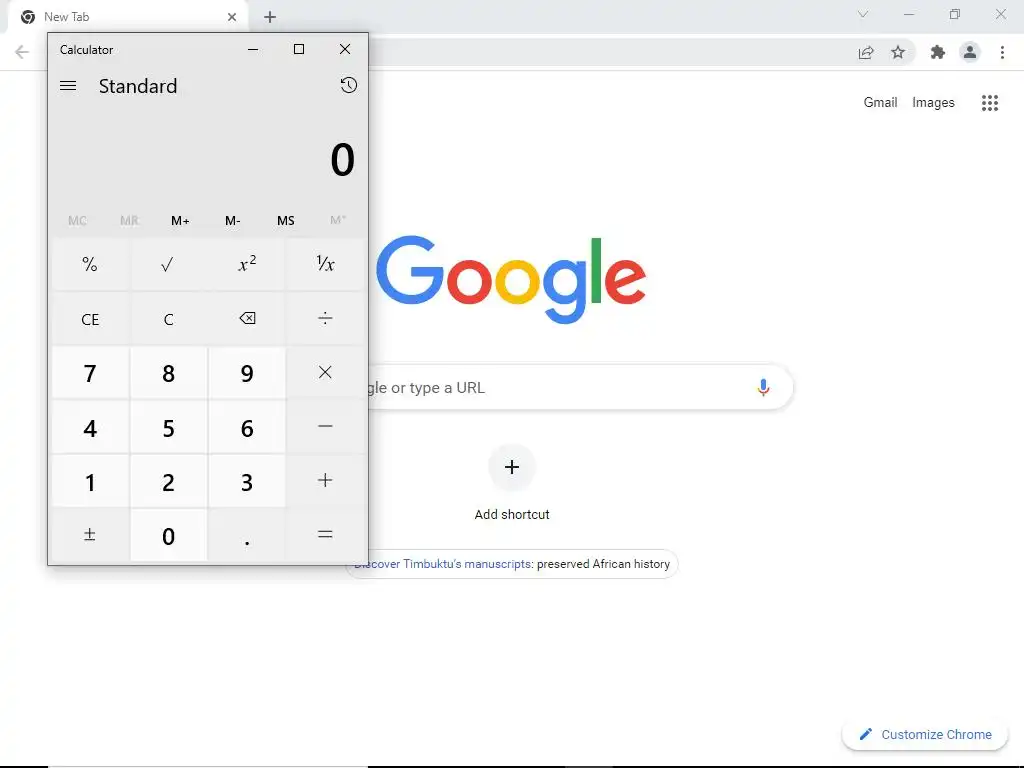Click the number 8 key
Screen dimensions: 1024x768
click(x=168, y=373)
